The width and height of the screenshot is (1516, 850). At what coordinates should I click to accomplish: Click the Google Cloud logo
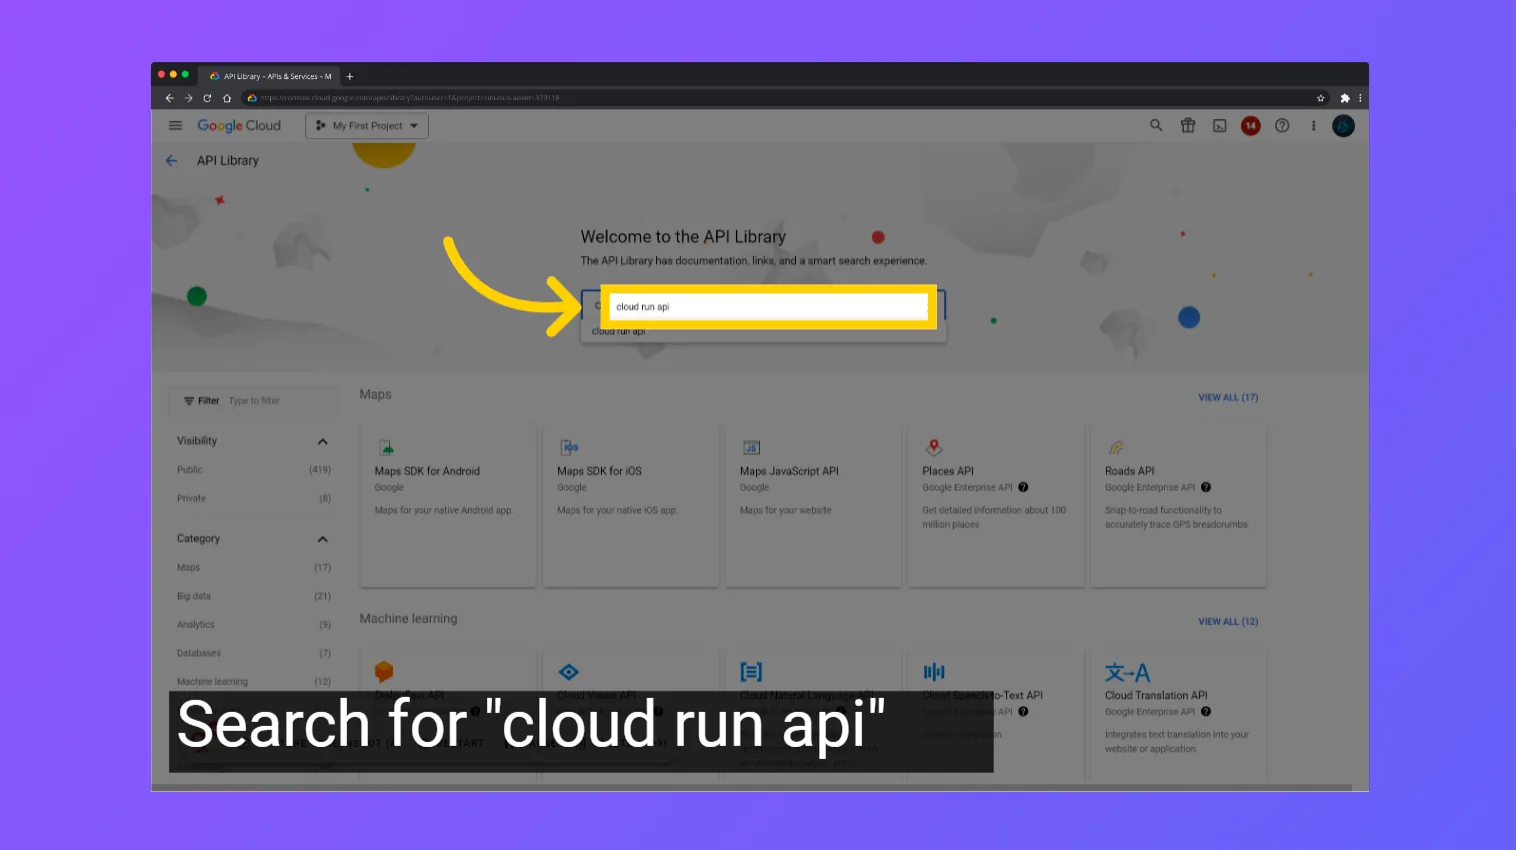[x=239, y=126]
